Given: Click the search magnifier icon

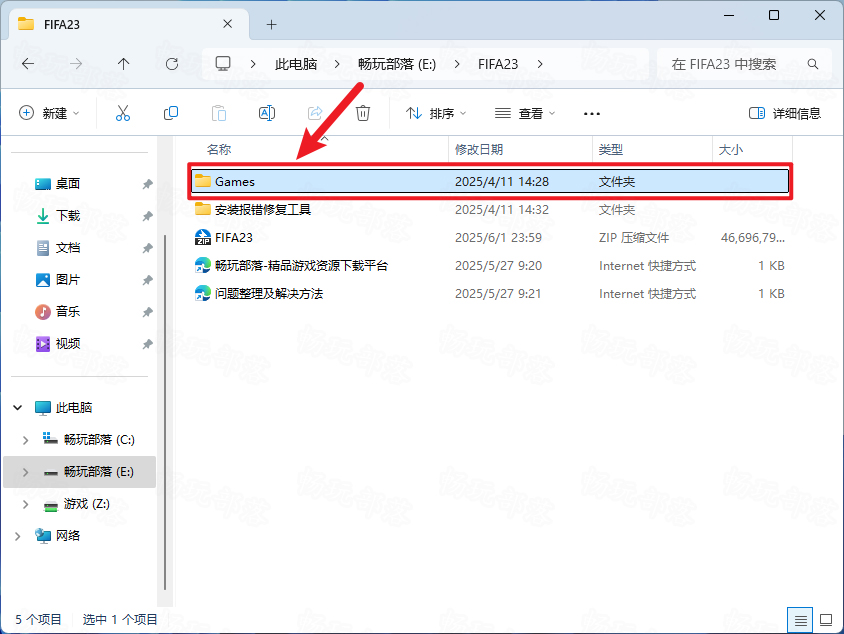Looking at the screenshot, I should [813, 64].
